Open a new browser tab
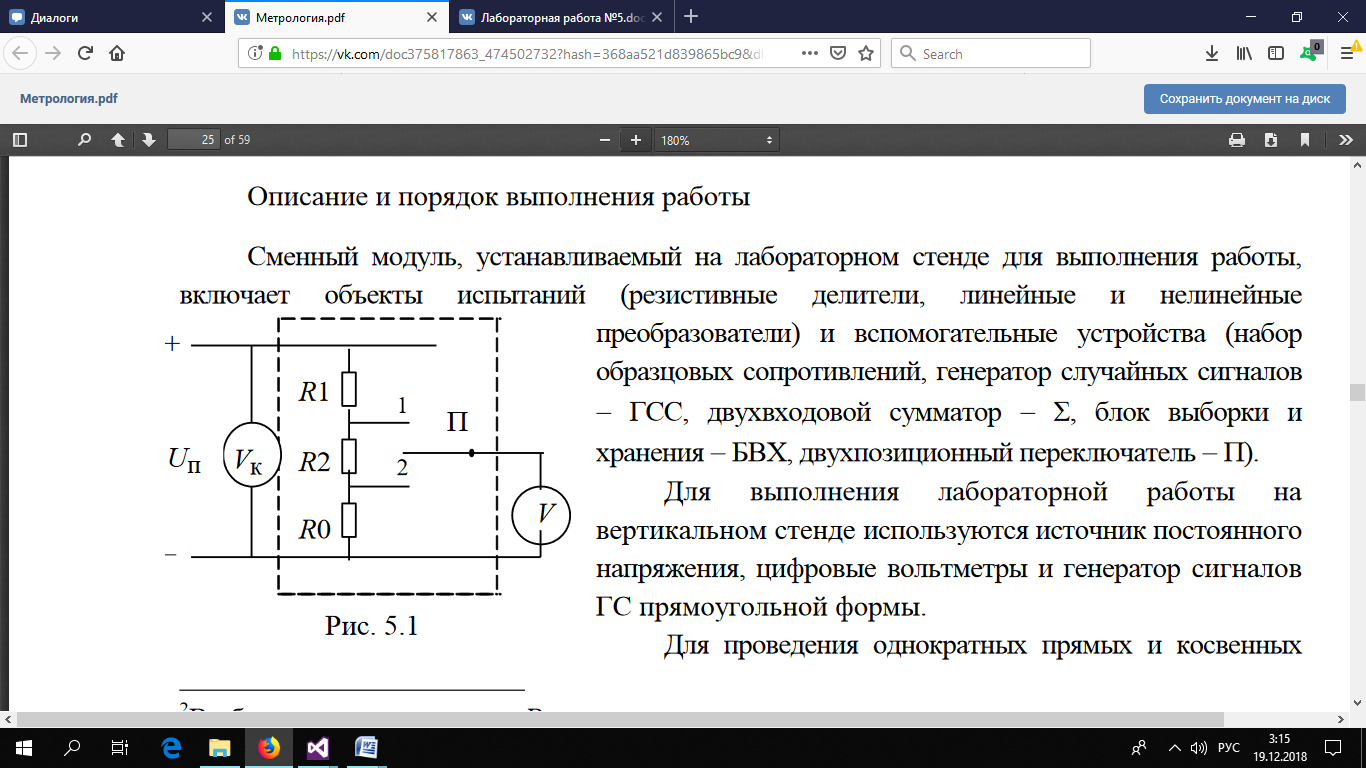This screenshot has height=768, width=1366. [x=690, y=17]
